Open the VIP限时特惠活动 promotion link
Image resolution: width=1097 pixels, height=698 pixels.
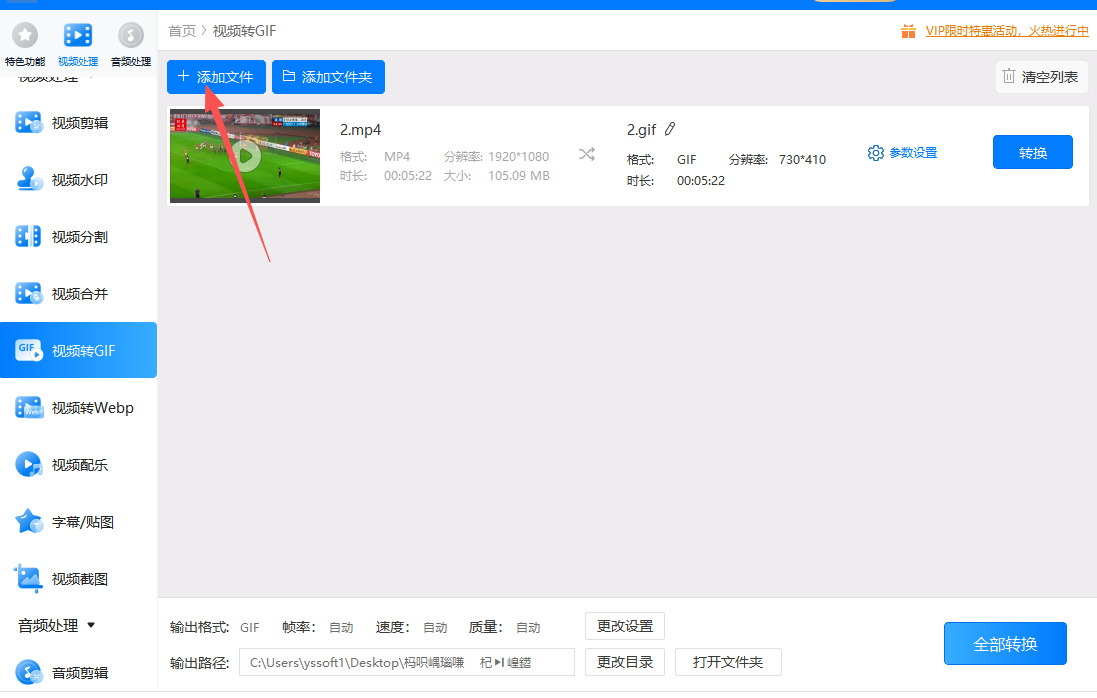(1007, 31)
